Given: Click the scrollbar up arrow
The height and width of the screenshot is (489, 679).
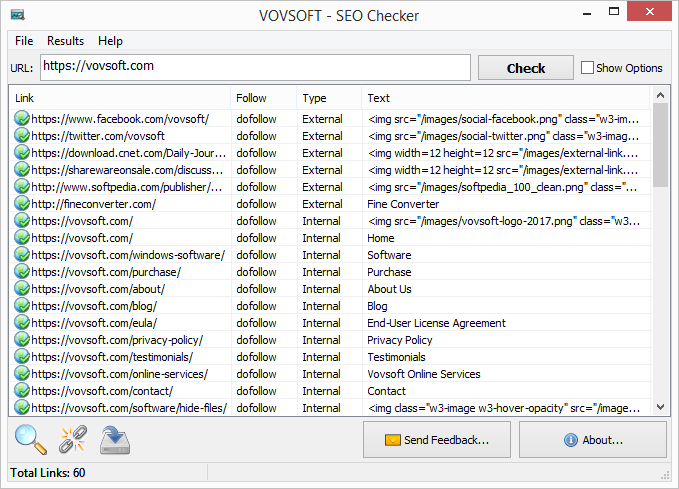Looking at the screenshot, I should [x=660, y=95].
